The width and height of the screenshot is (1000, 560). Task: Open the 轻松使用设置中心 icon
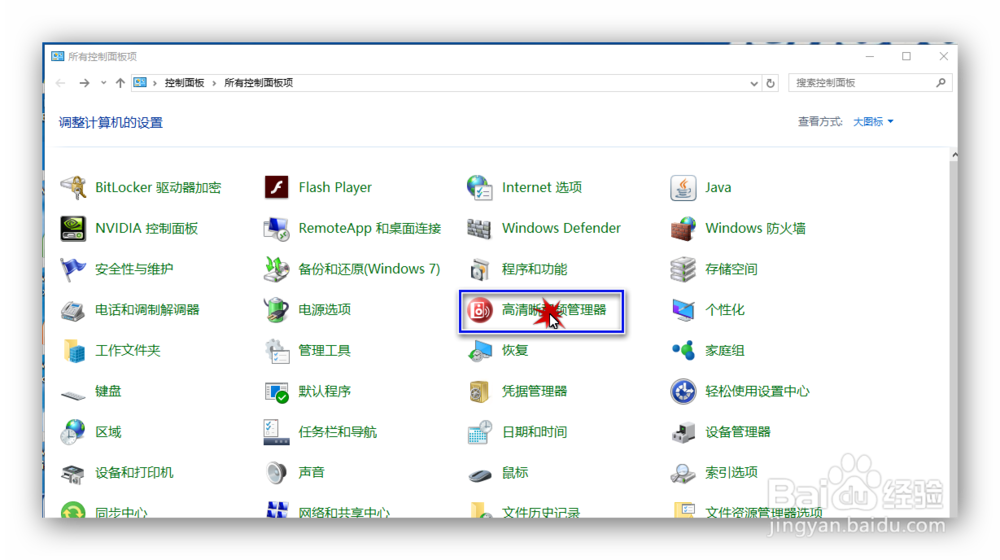coord(683,392)
